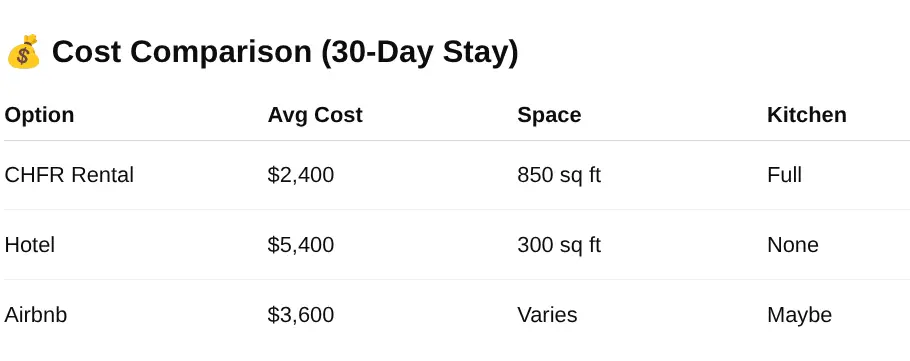The image size is (910, 361).
Task: Click the 300 sq ft cell
Action: [x=559, y=245]
